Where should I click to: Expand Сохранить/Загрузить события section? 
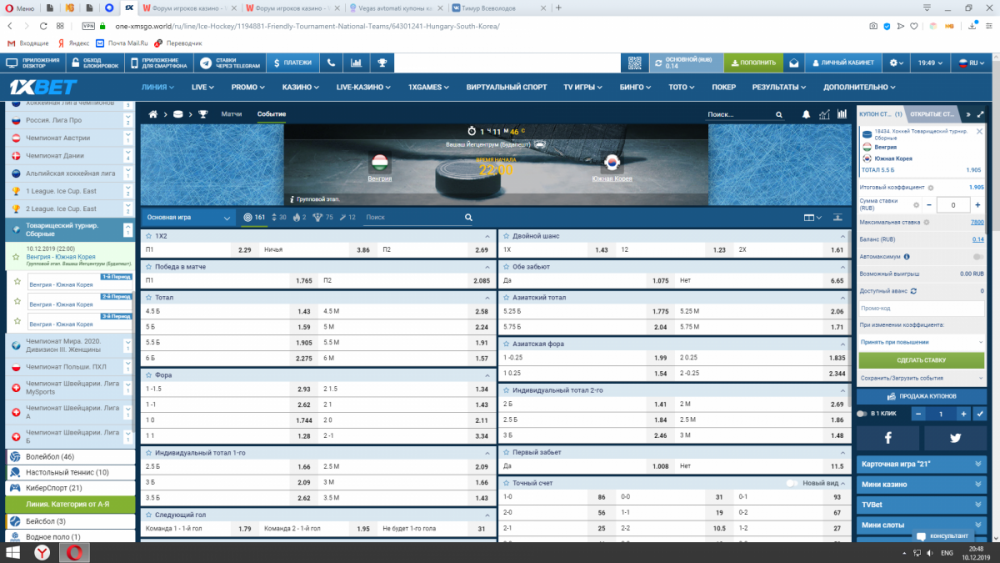coord(920,379)
